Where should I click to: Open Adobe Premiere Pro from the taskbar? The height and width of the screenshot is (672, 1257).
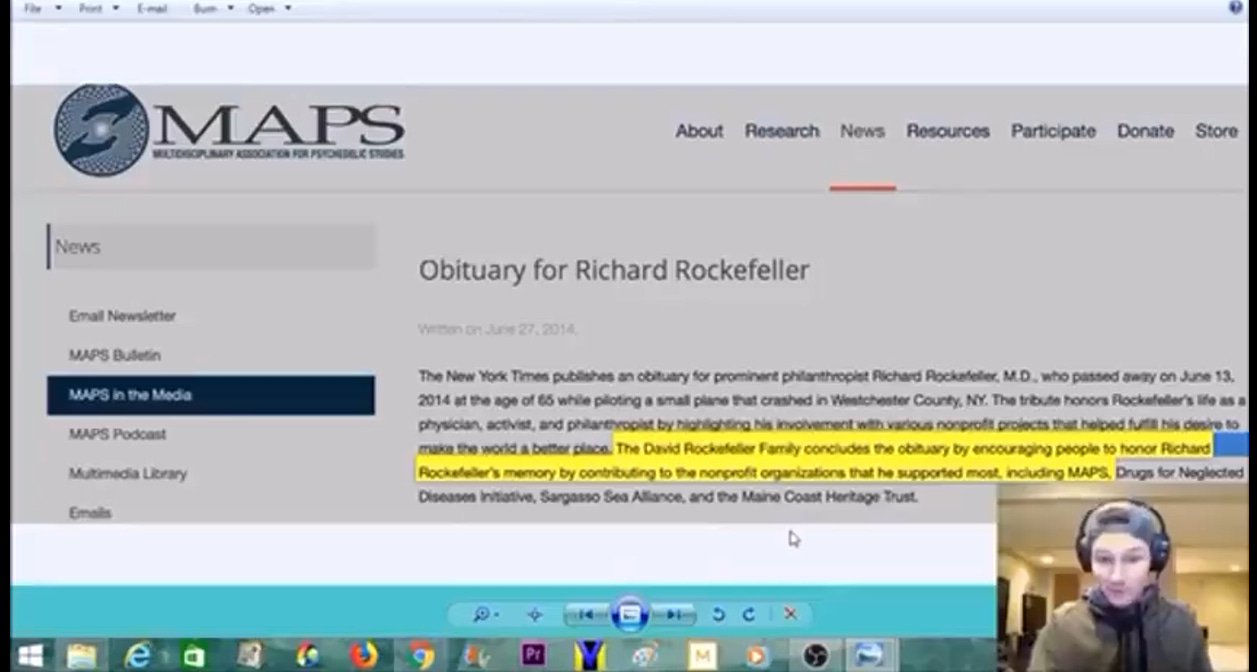[x=534, y=656]
